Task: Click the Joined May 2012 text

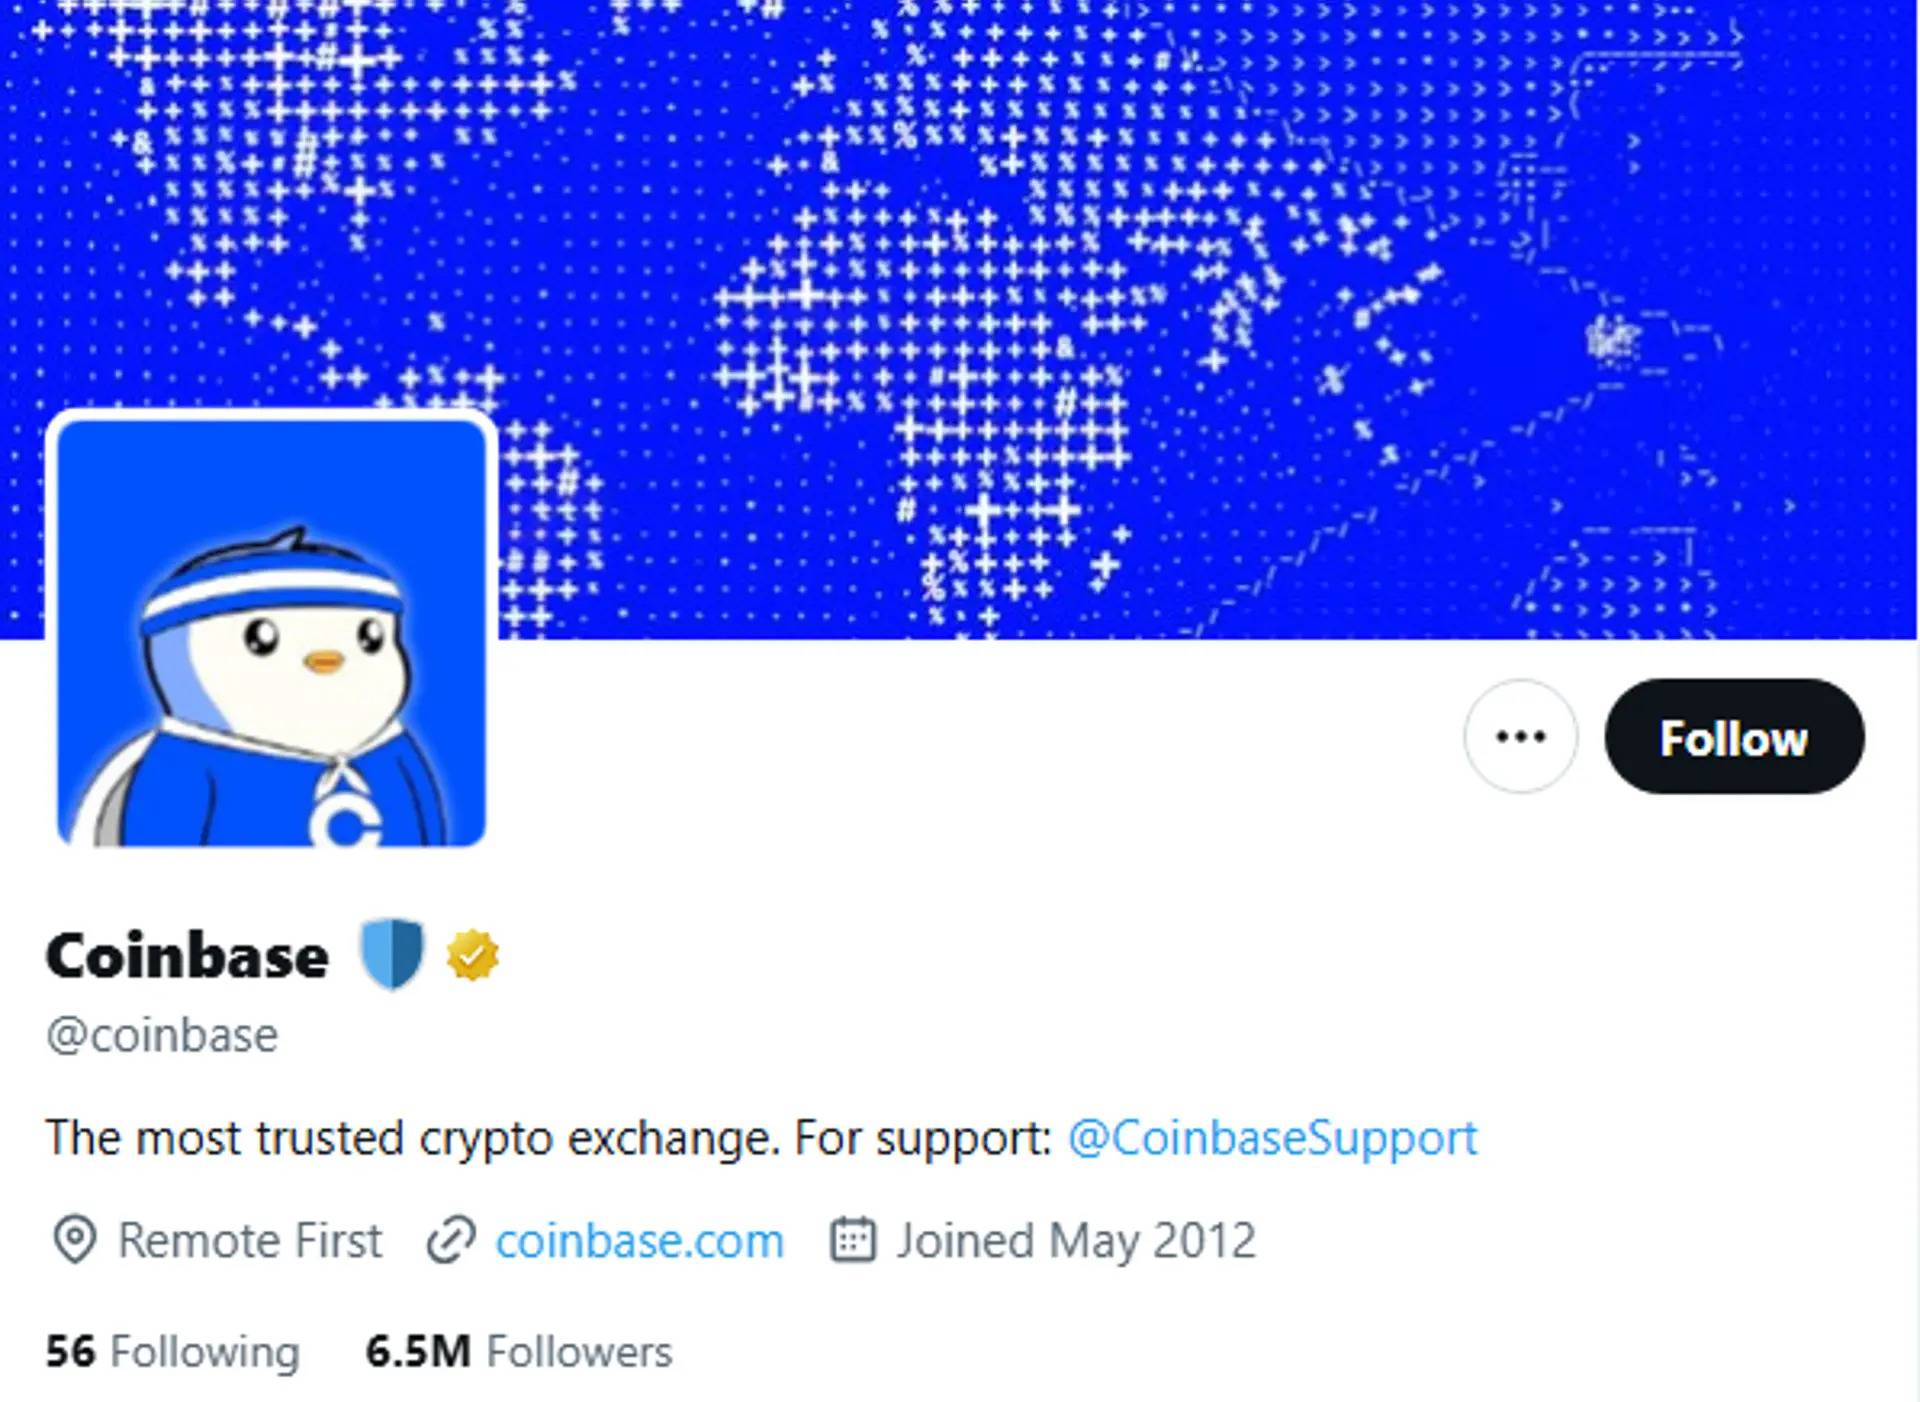Action: pyautogui.click(x=1076, y=1242)
